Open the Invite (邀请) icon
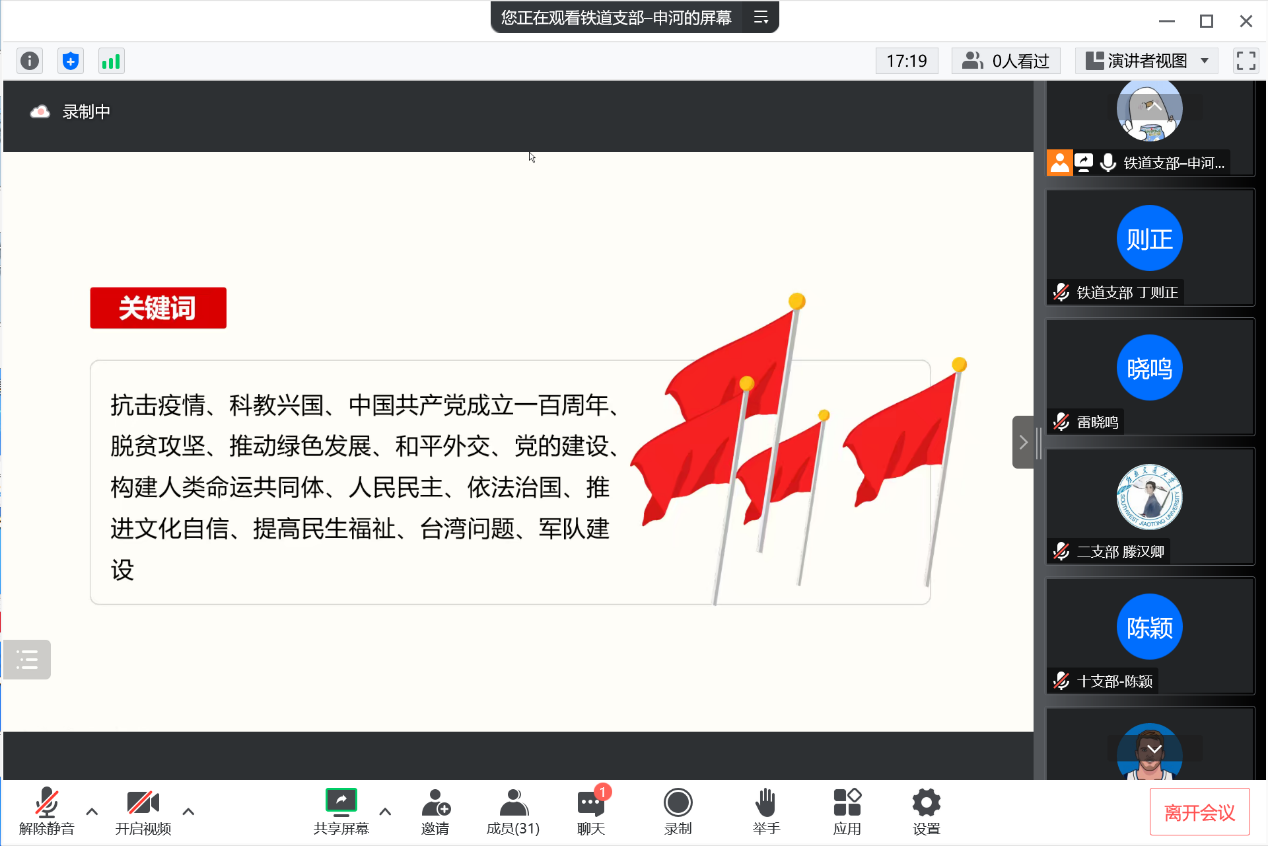This screenshot has width=1268, height=846. coord(435,811)
